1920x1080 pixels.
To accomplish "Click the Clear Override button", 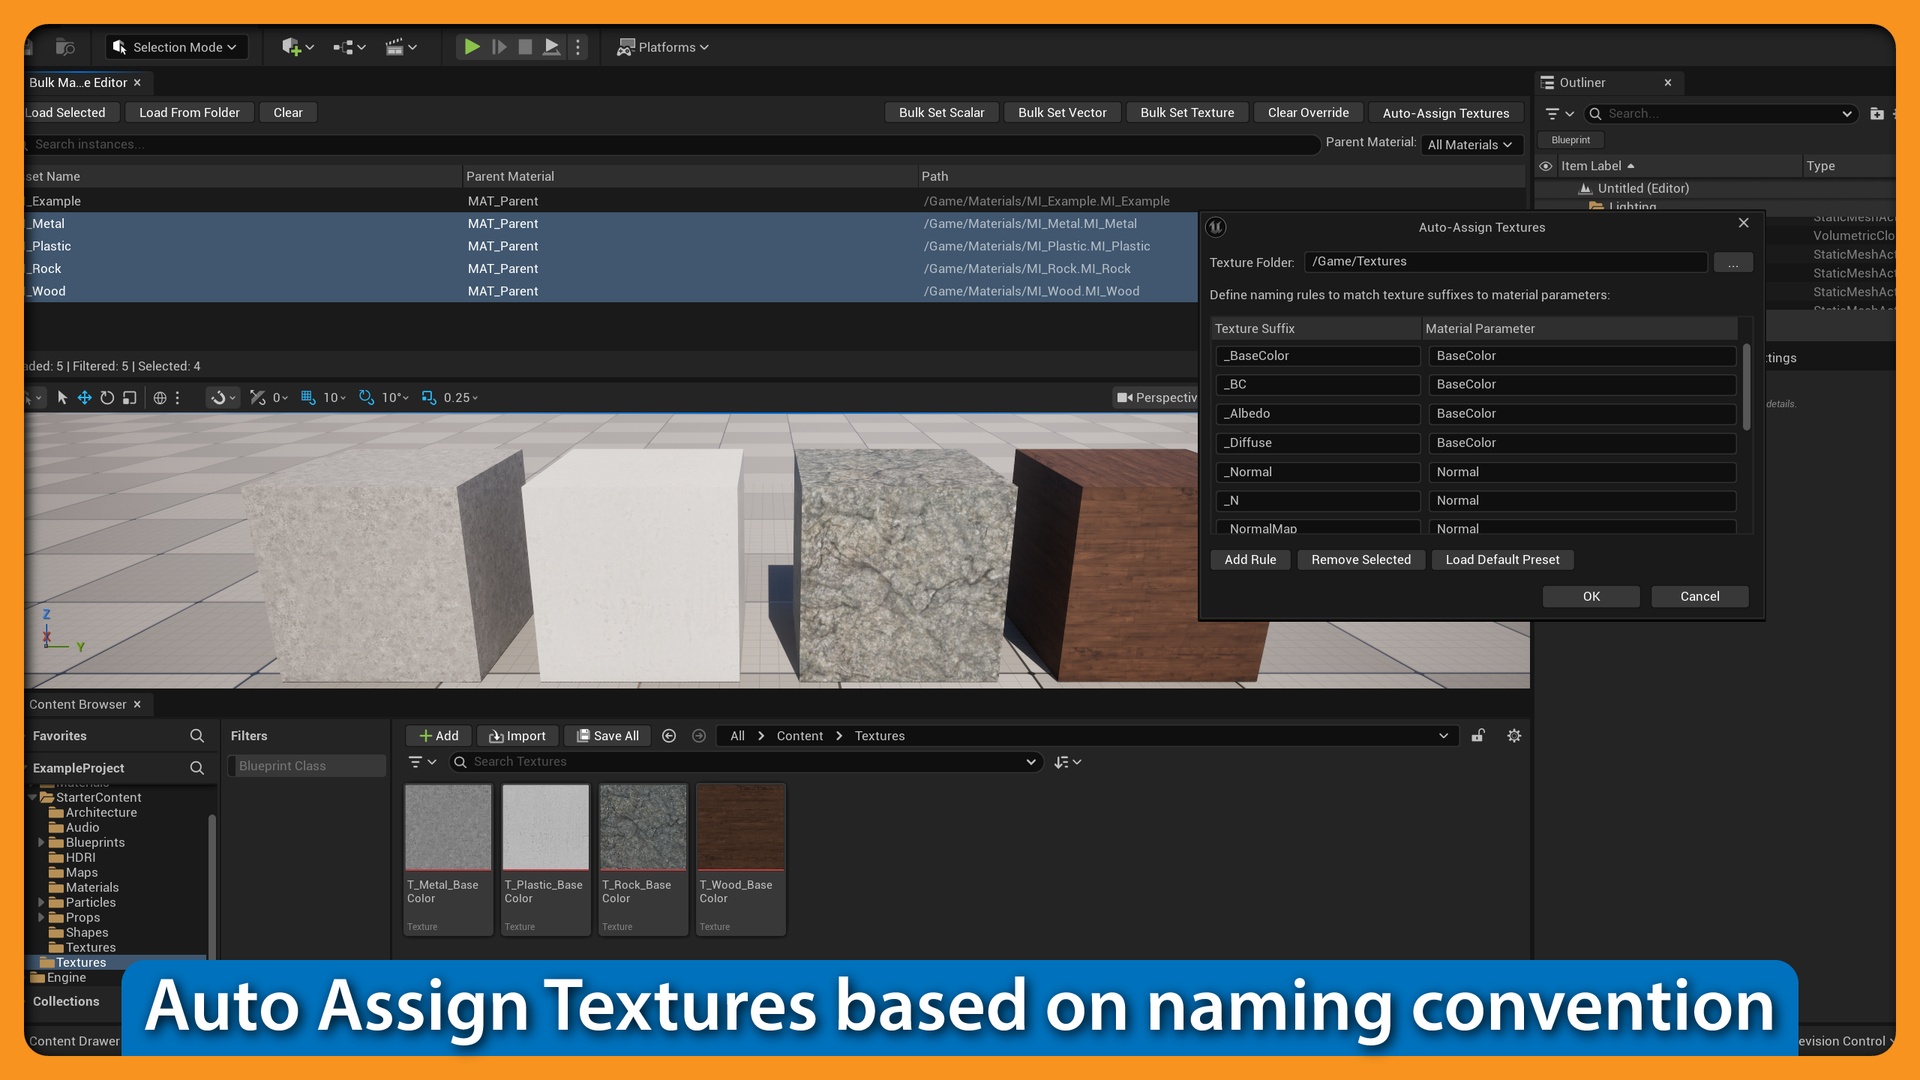I will point(1308,113).
